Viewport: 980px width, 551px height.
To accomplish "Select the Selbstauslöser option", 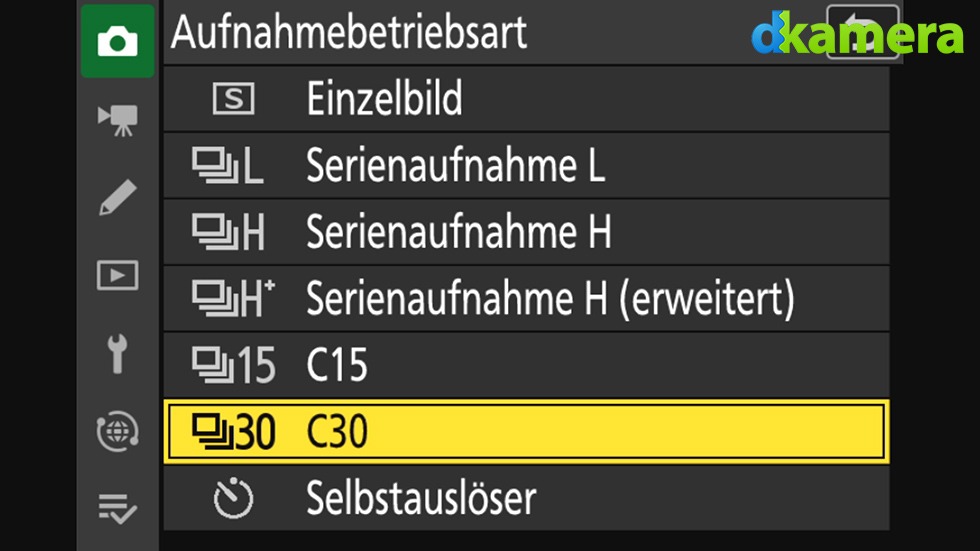I will 526,498.
